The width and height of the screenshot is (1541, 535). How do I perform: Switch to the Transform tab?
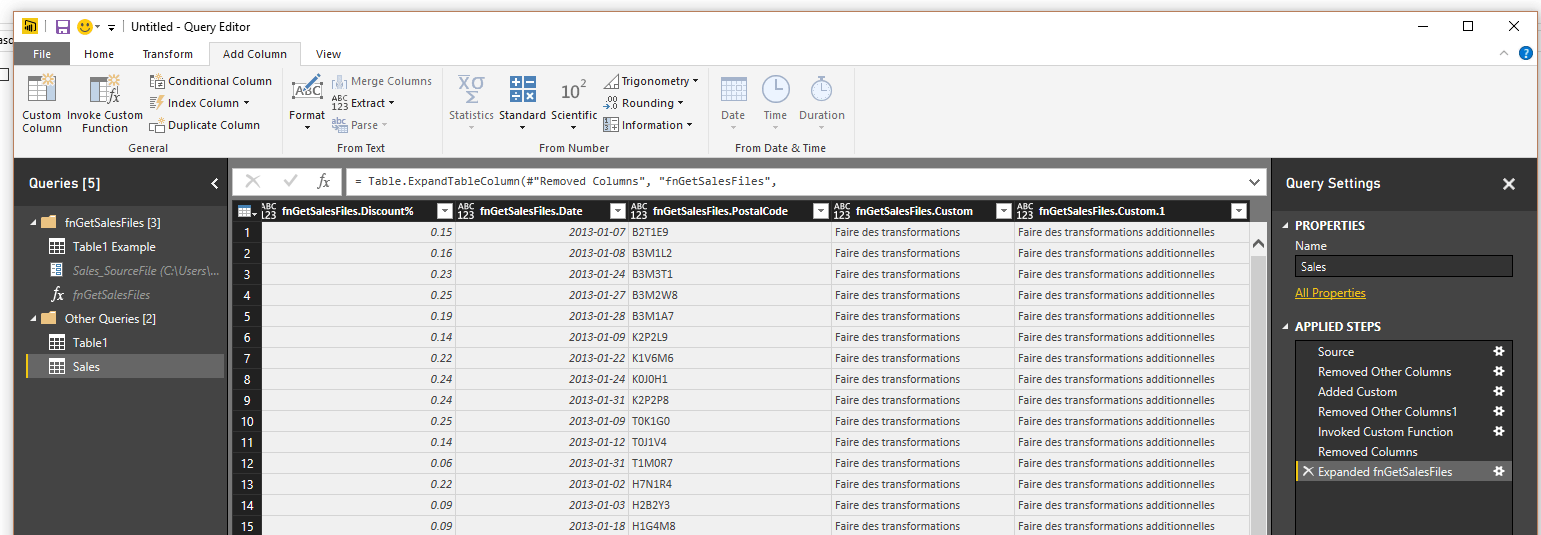(167, 54)
